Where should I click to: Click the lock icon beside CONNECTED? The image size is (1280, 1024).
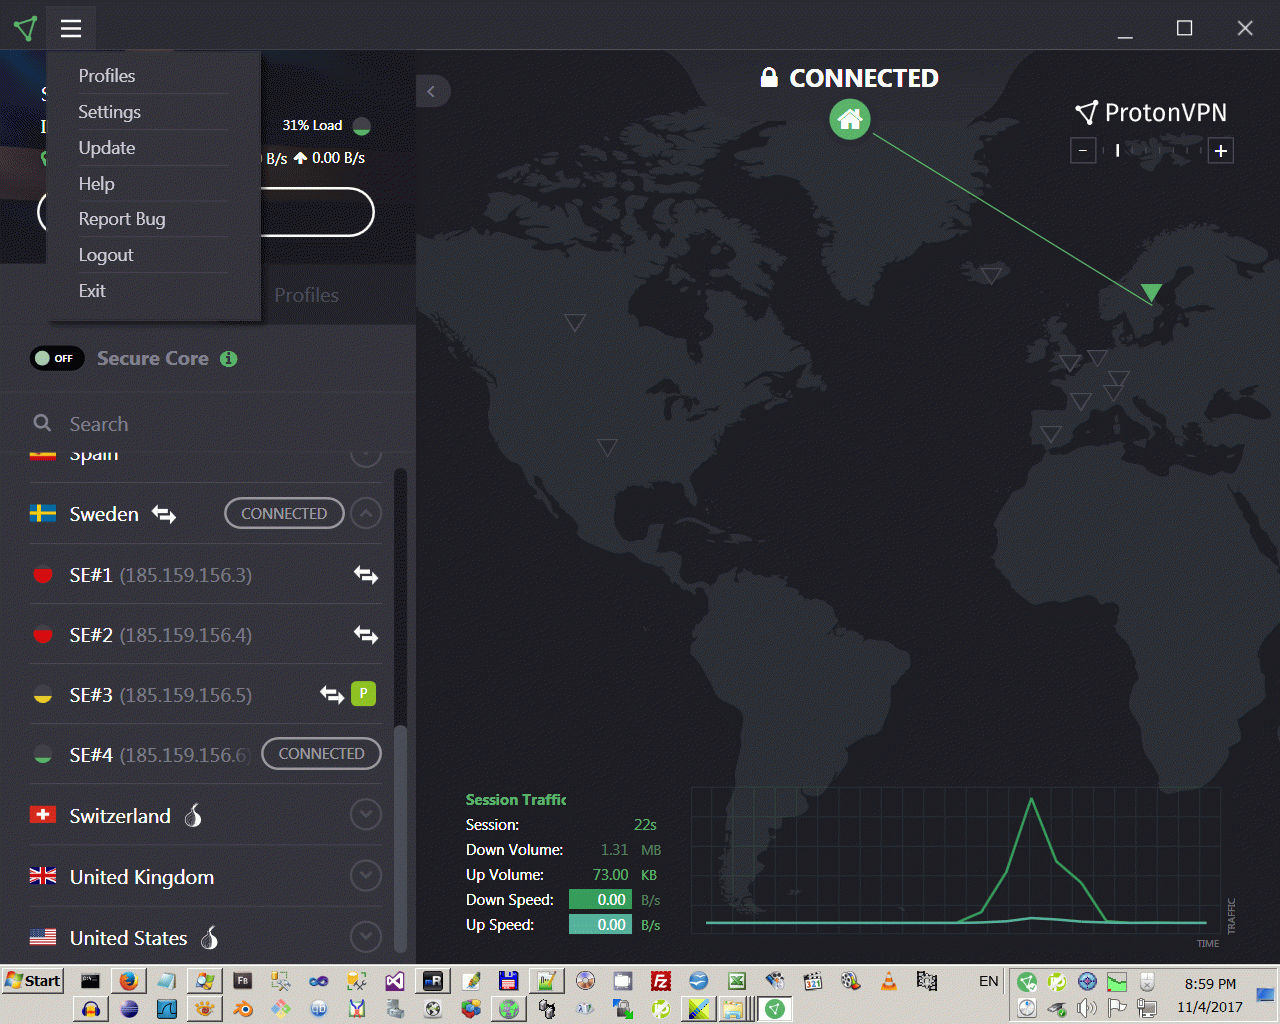[769, 77]
